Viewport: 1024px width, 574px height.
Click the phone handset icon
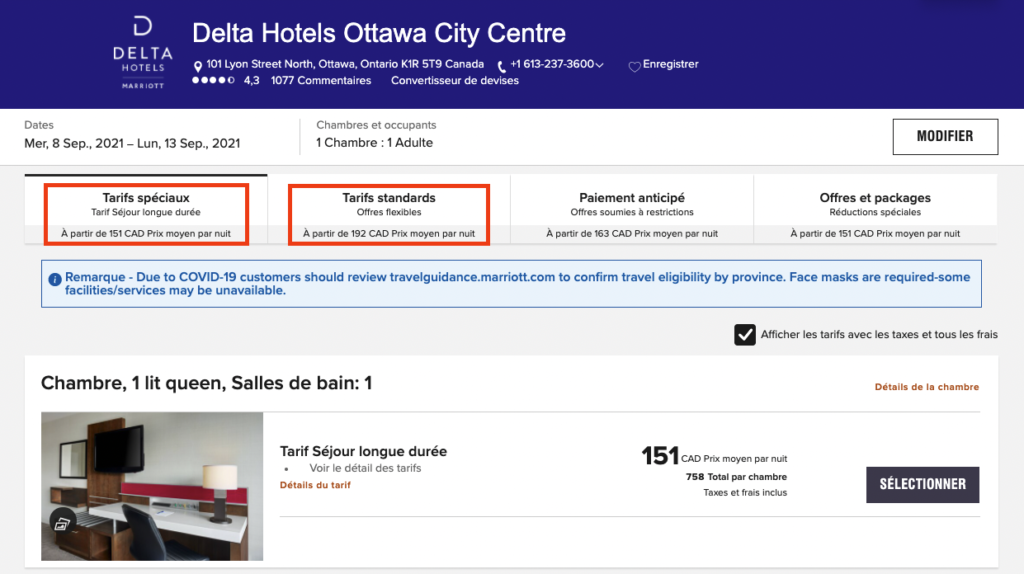[x=502, y=66]
